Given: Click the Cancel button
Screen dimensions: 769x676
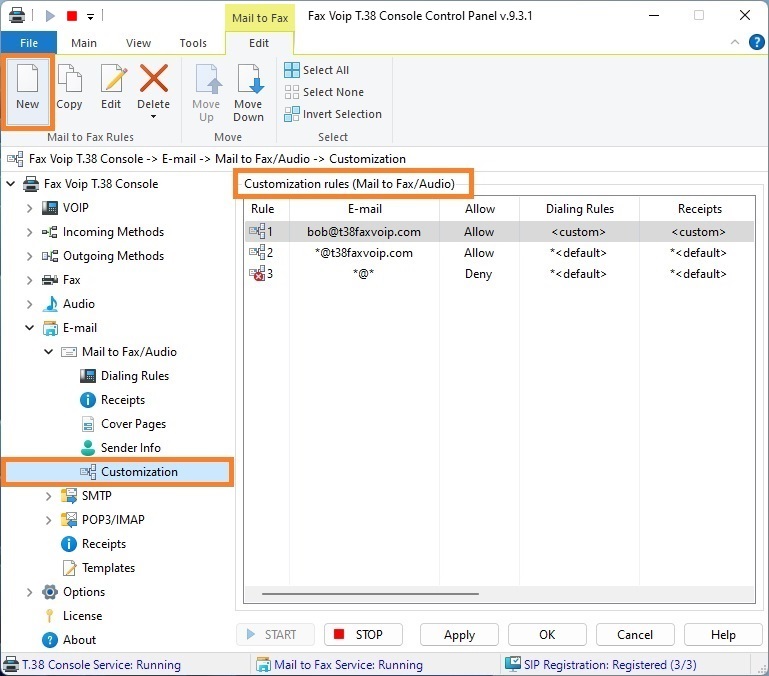Looking at the screenshot, I should (635, 635).
